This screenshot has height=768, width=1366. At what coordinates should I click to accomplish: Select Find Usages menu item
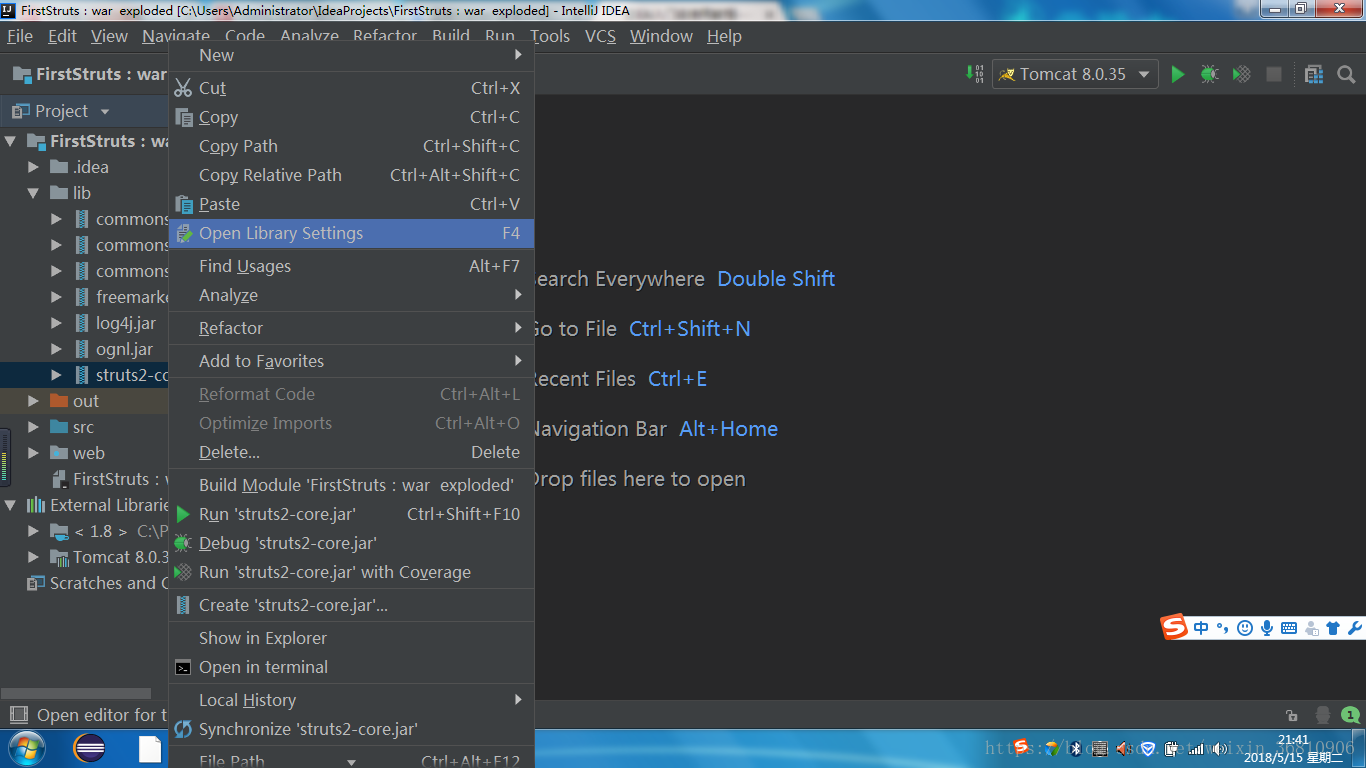pyautogui.click(x=351, y=266)
